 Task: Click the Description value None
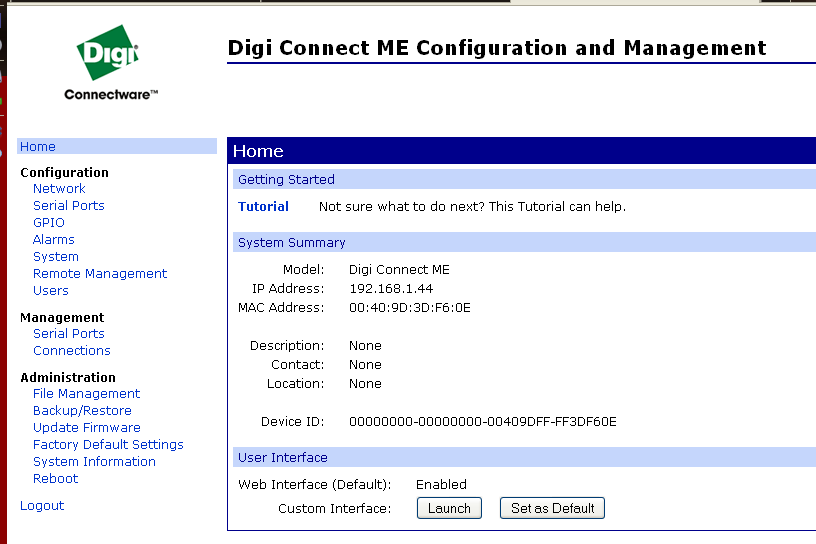pos(365,346)
